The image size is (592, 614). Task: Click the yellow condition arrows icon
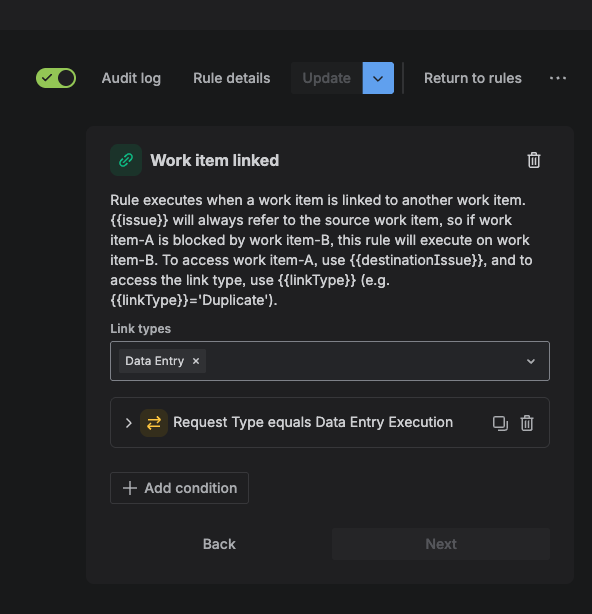[x=154, y=423]
